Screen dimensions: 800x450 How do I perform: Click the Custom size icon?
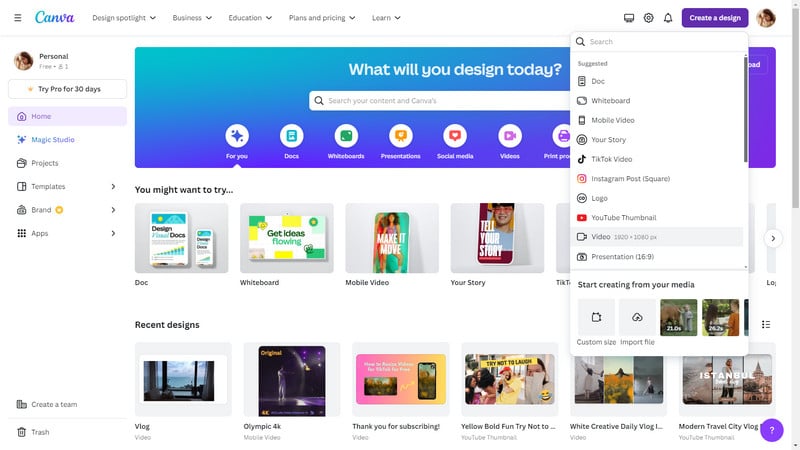point(596,317)
